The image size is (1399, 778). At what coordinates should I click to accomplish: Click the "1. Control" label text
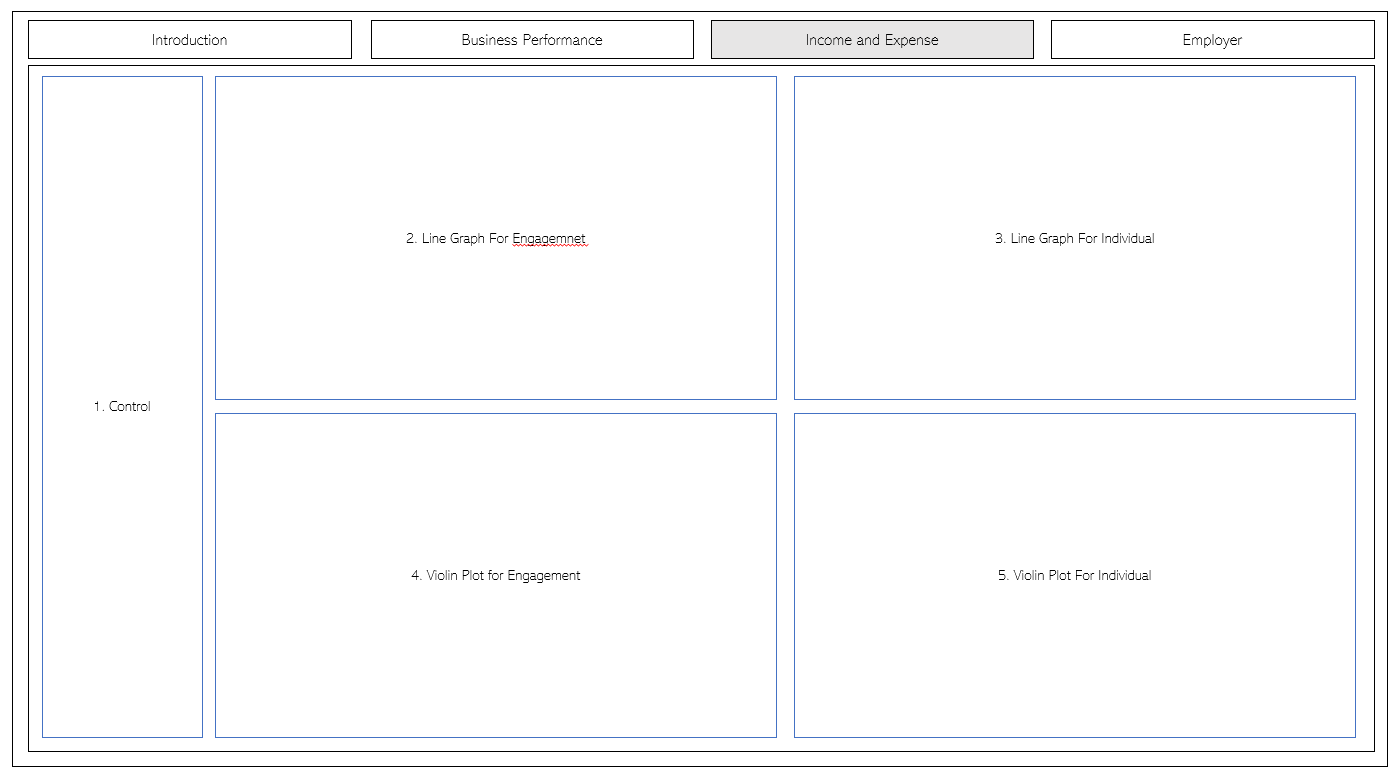pos(122,407)
